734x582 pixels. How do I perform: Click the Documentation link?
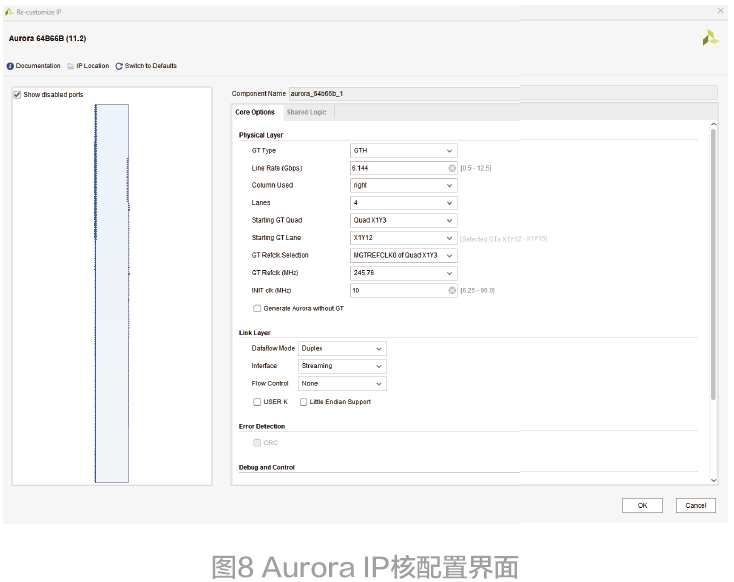38,66
